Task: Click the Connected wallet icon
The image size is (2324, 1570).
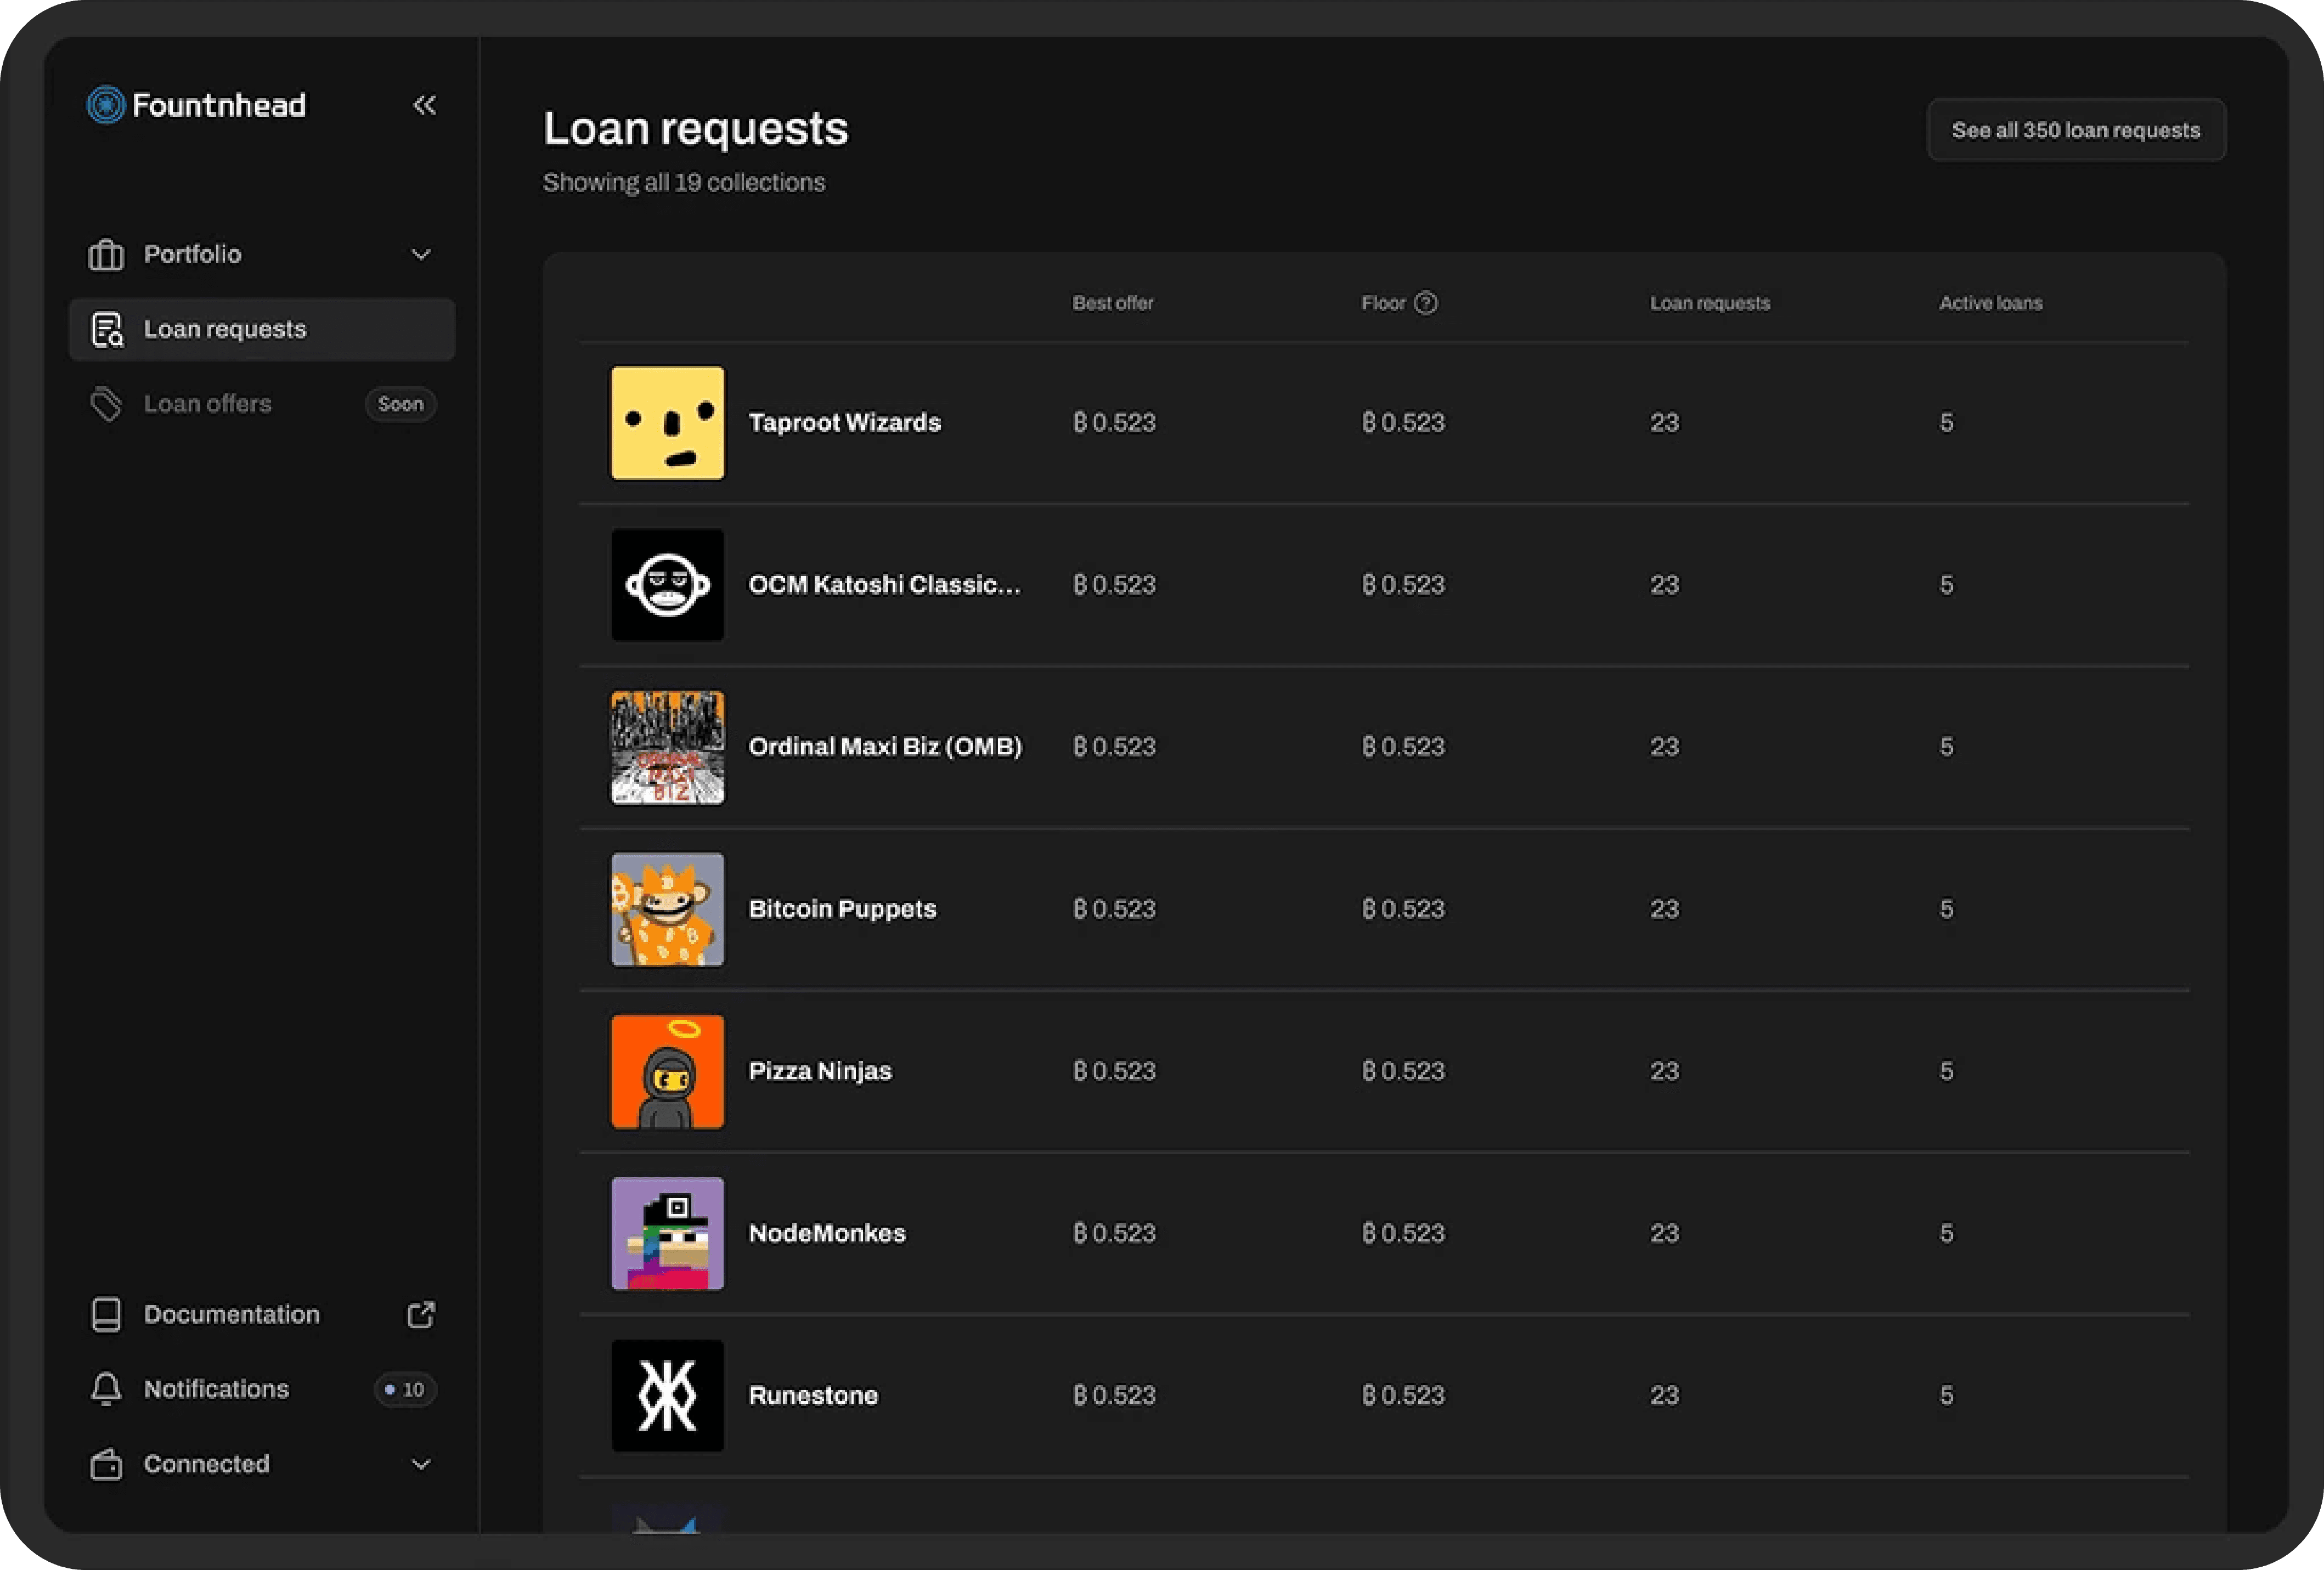Action: click(x=106, y=1464)
